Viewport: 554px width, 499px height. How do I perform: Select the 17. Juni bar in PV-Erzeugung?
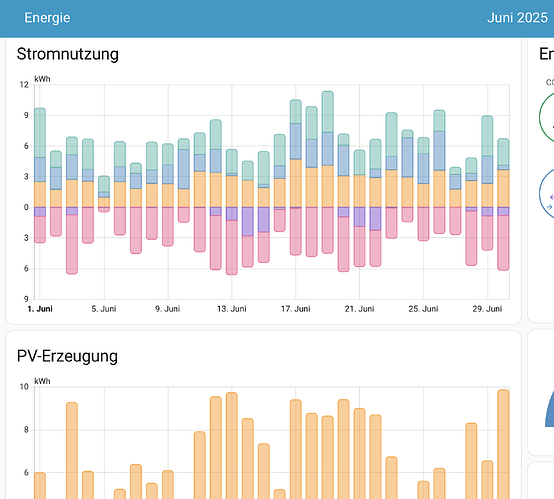(x=296, y=449)
